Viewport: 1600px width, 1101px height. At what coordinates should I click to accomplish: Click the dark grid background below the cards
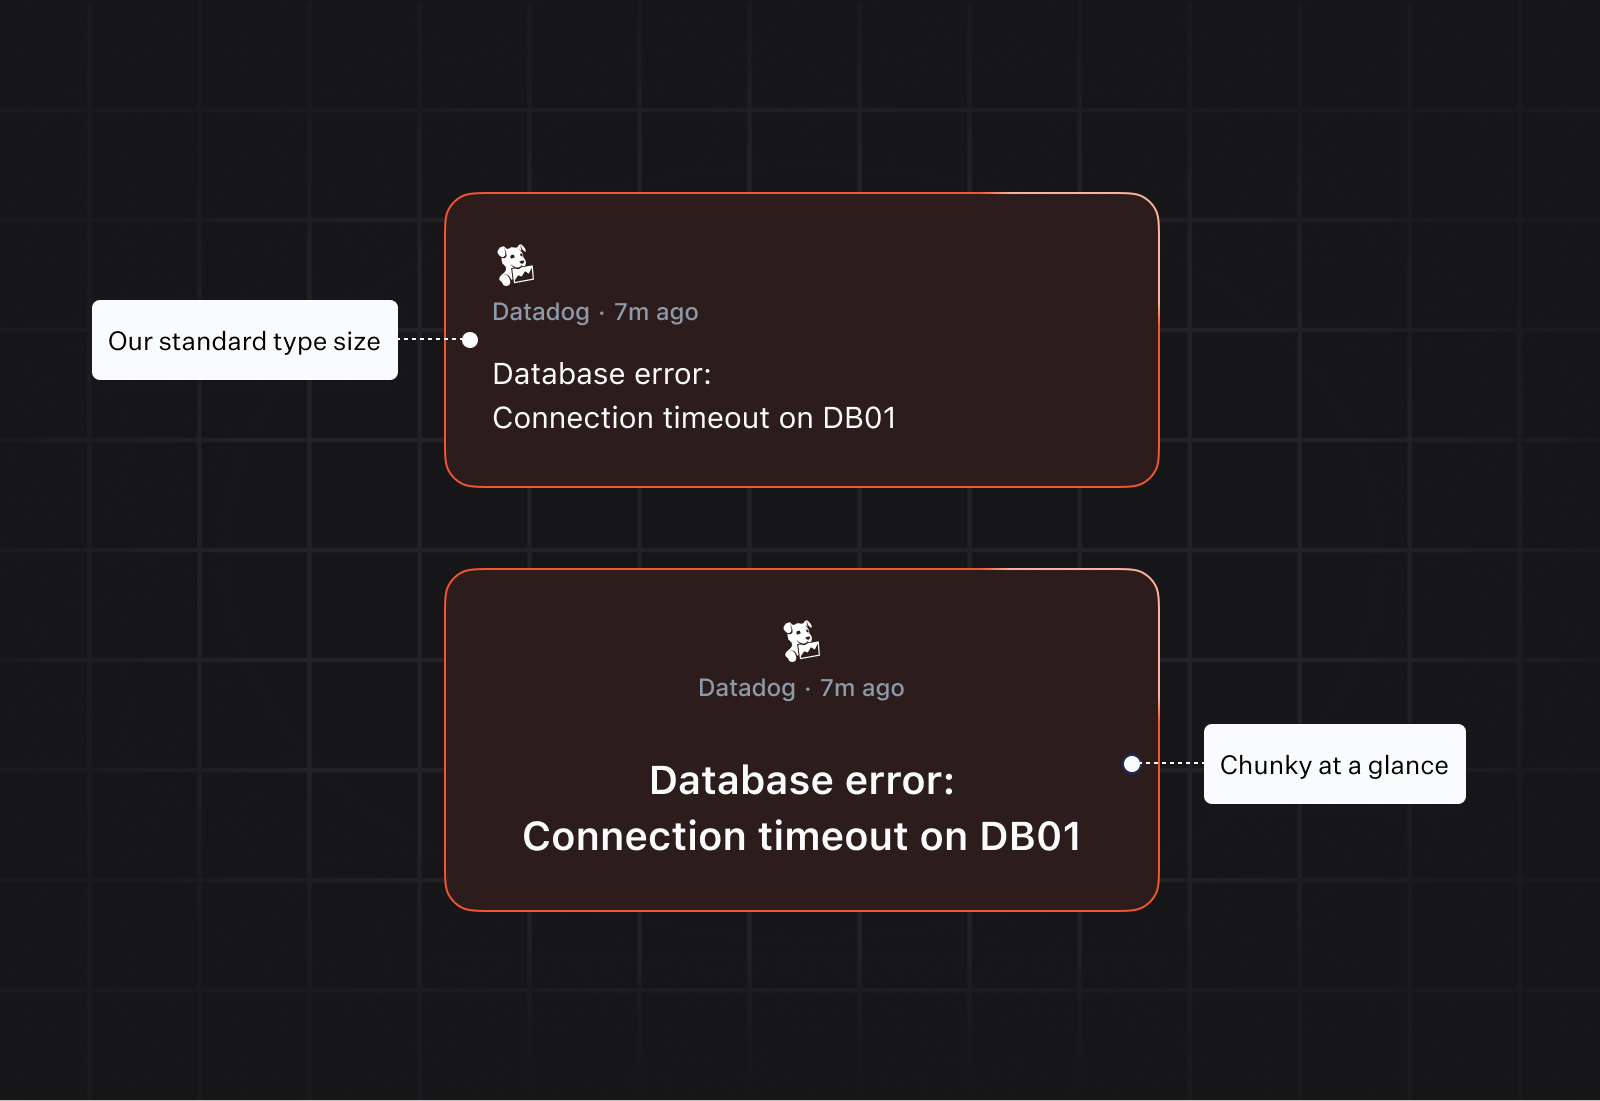(800, 1010)
